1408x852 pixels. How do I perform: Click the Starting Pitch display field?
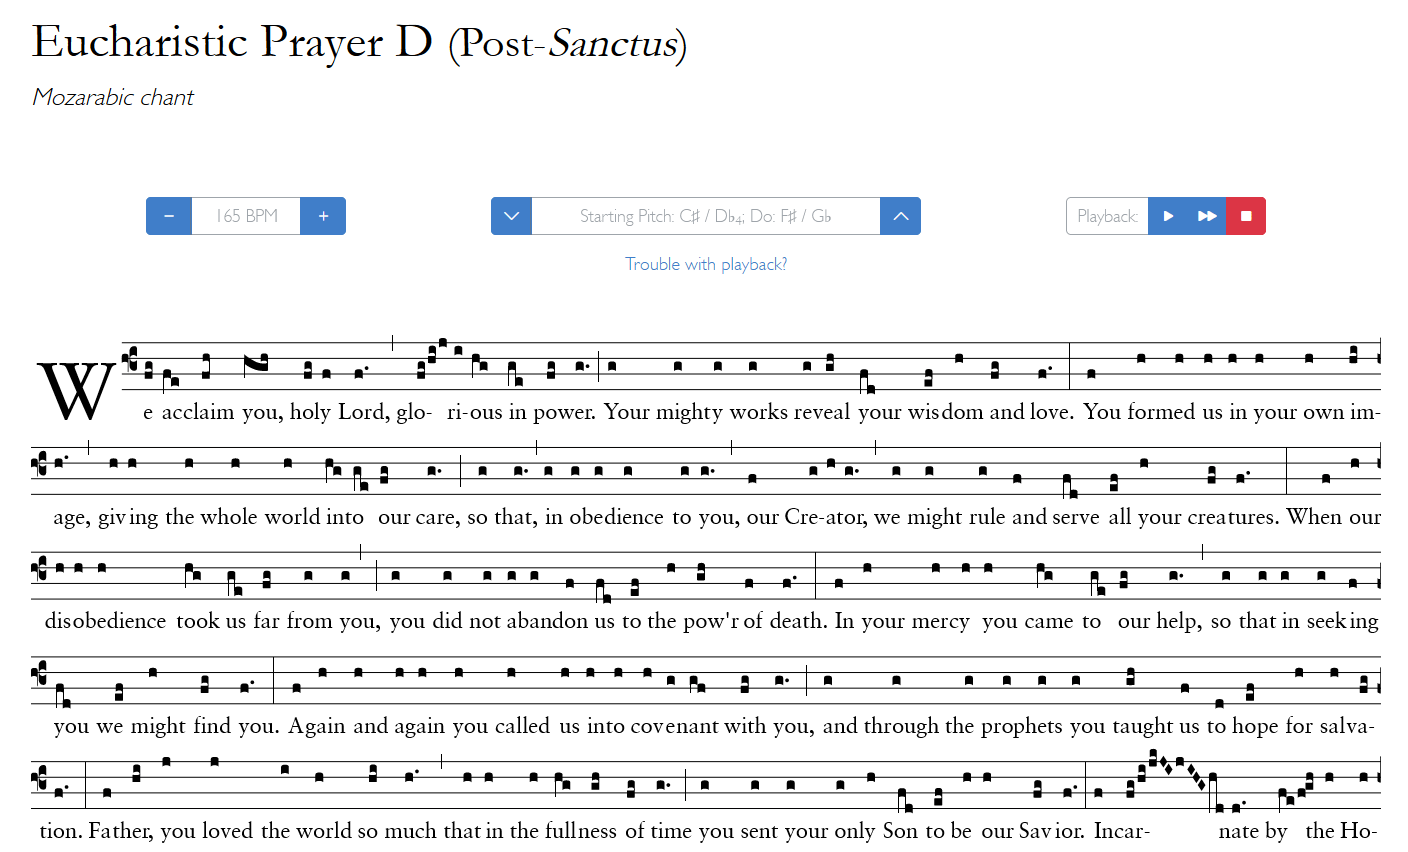[706, 216]
